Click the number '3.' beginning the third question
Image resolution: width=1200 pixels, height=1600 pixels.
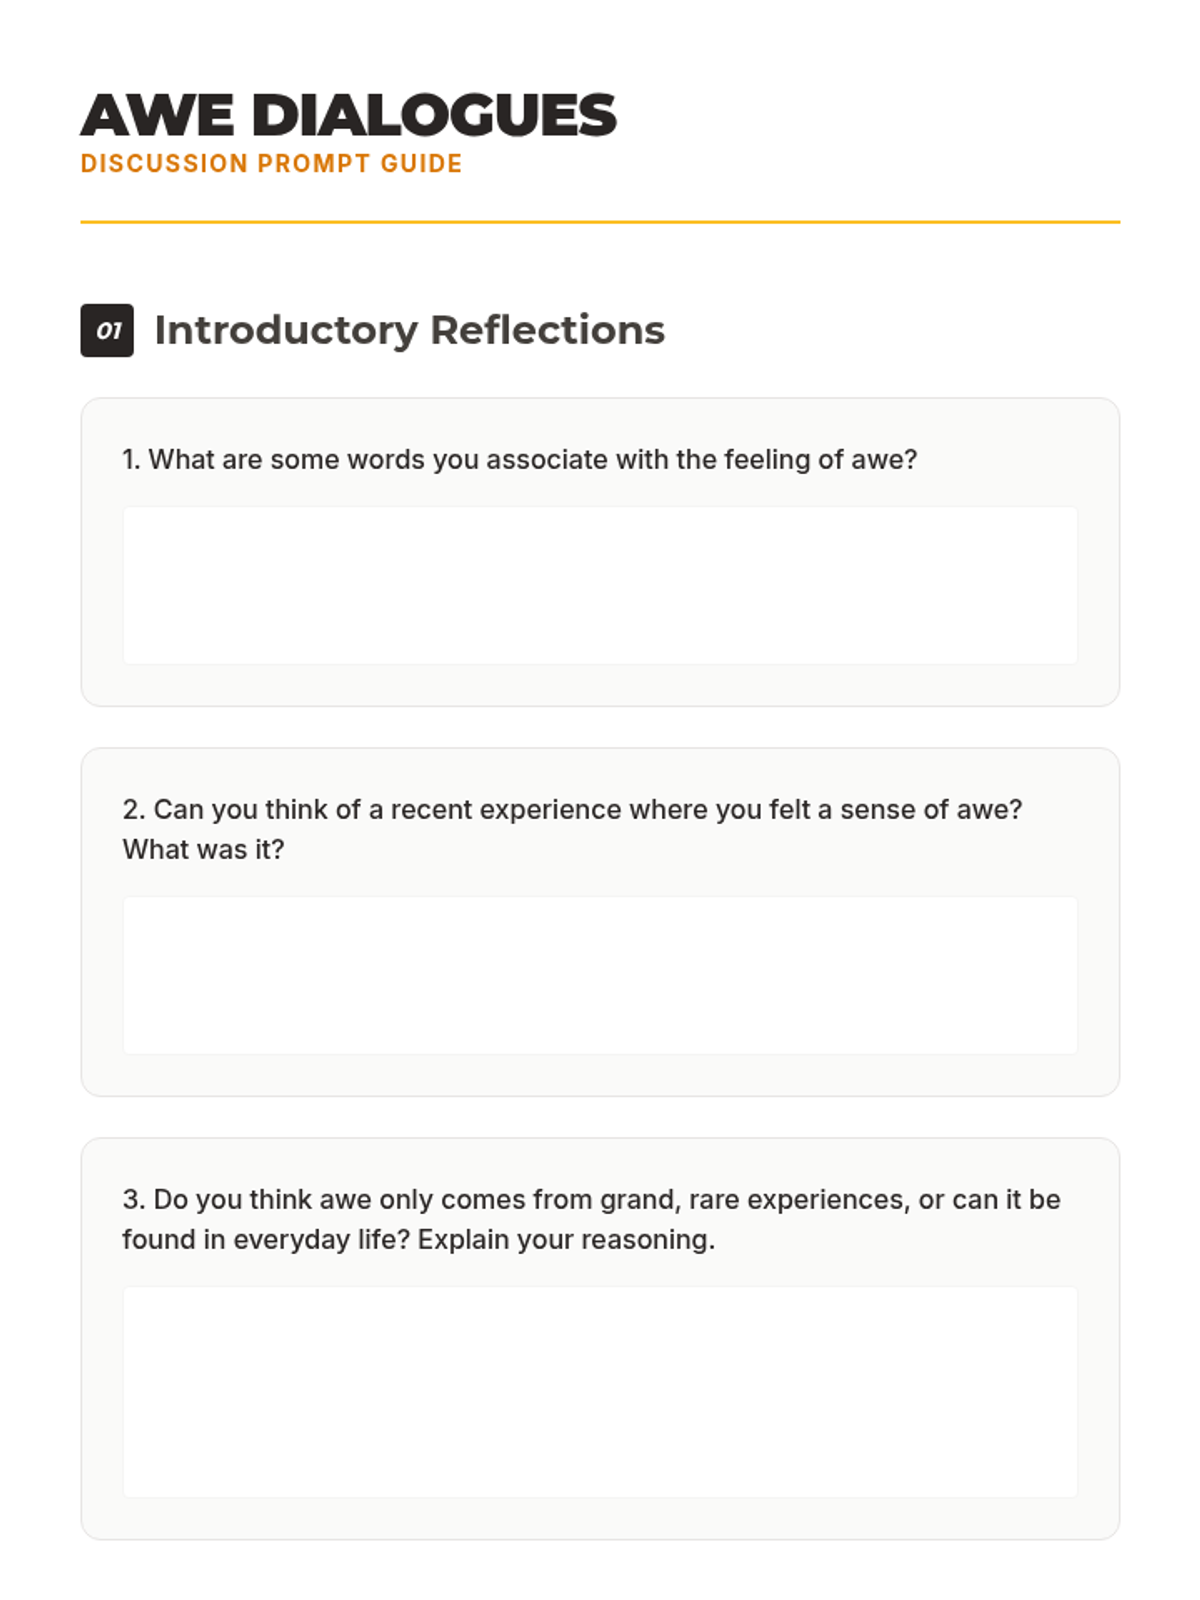tap(134, 1200)
